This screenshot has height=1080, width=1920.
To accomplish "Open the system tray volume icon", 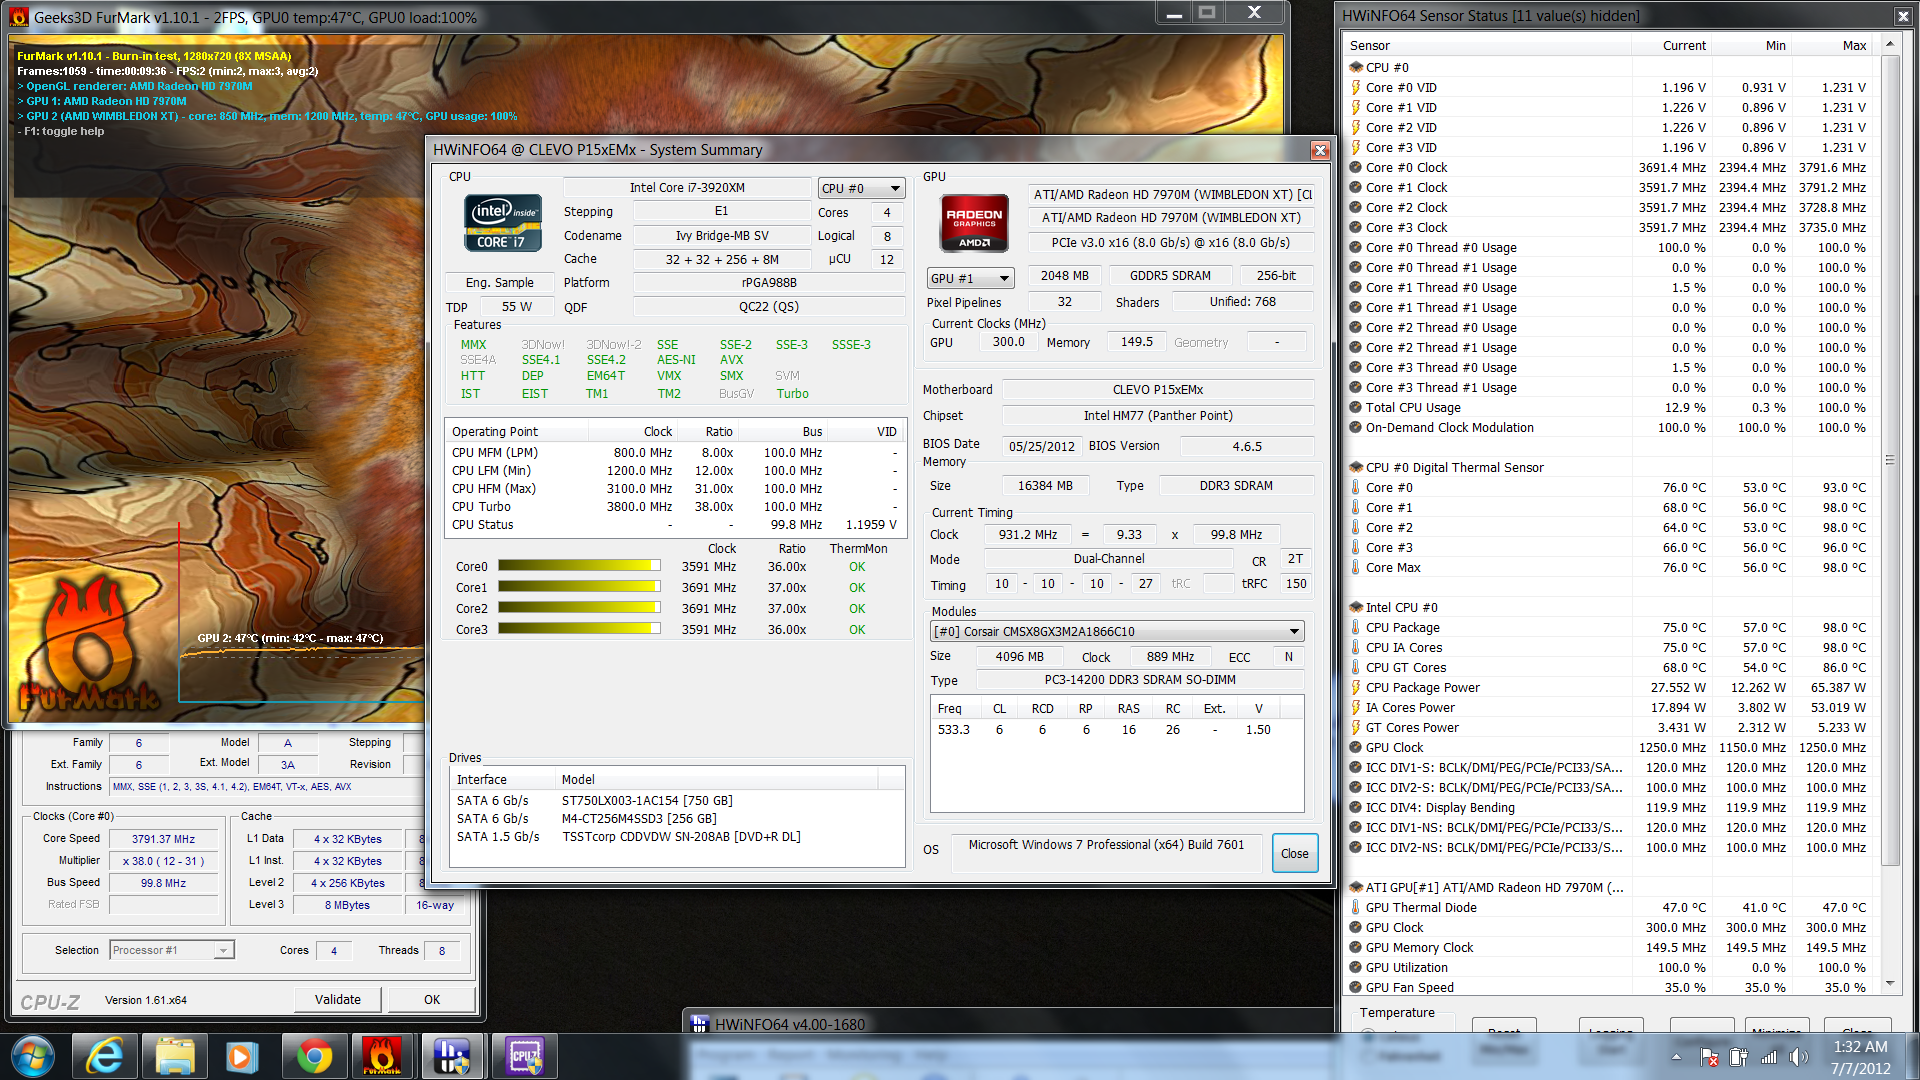I will point(1799,1057).
